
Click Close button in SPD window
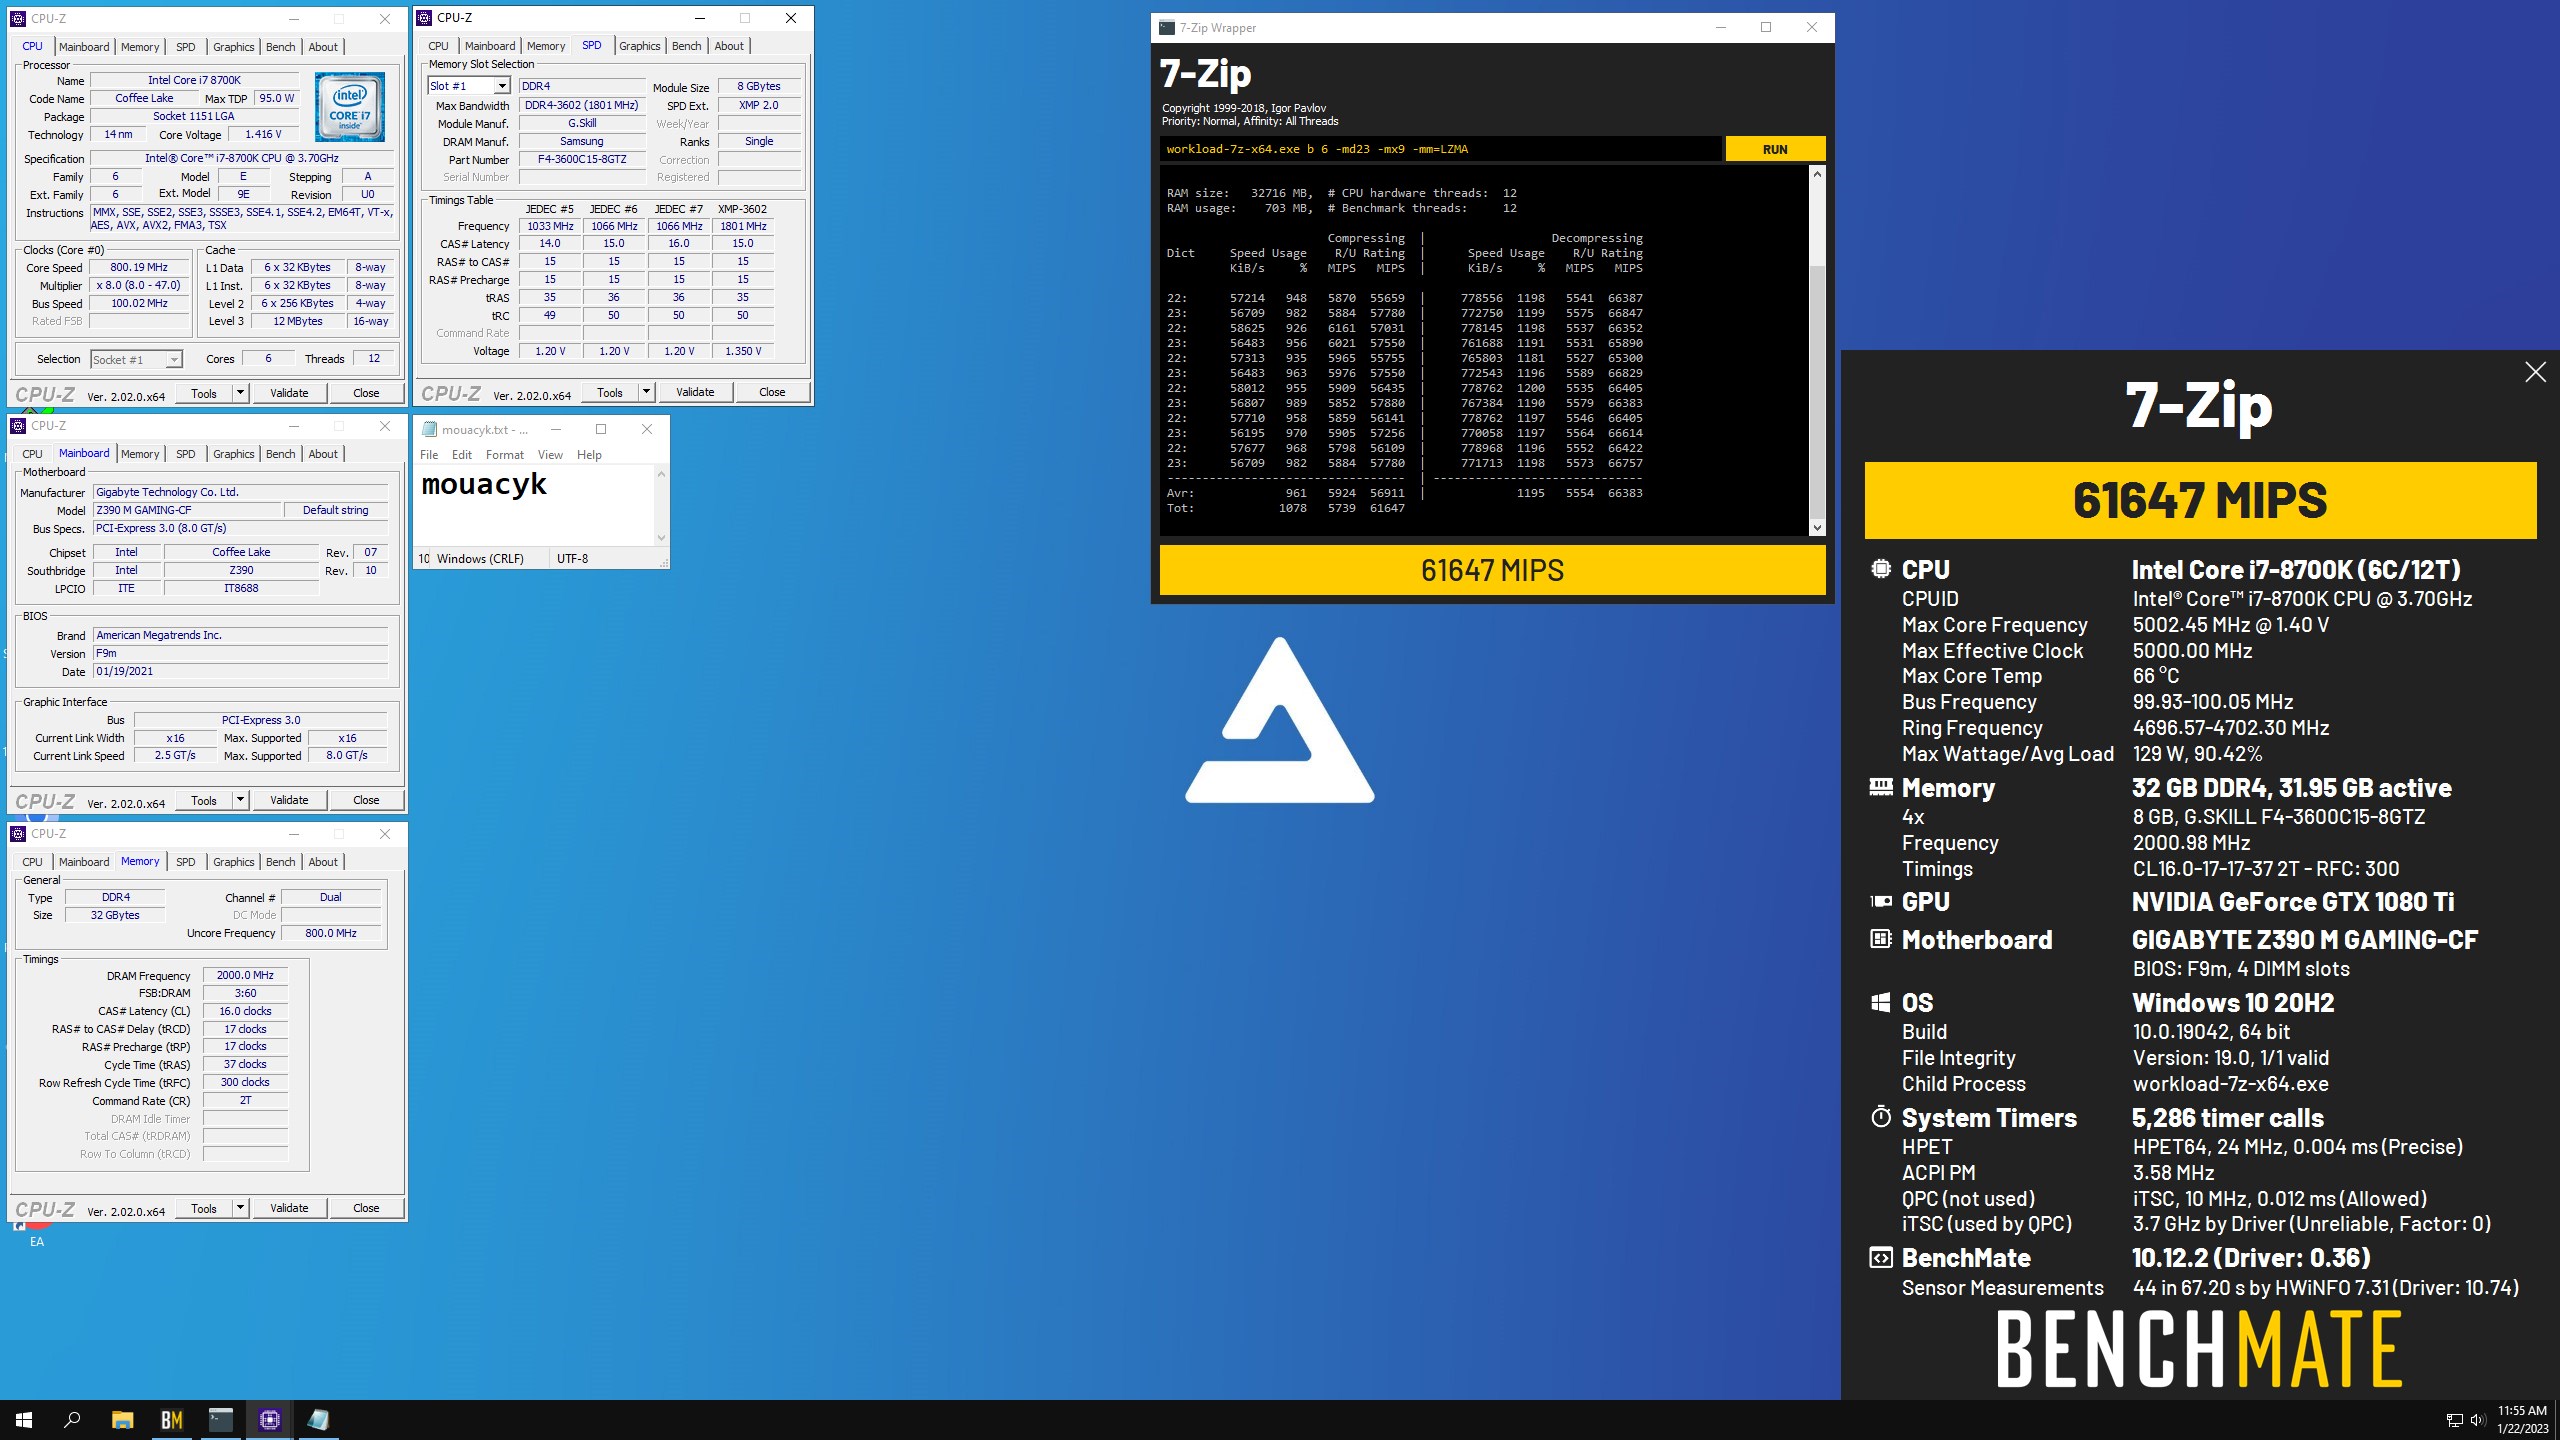click(x=772, y=392)
